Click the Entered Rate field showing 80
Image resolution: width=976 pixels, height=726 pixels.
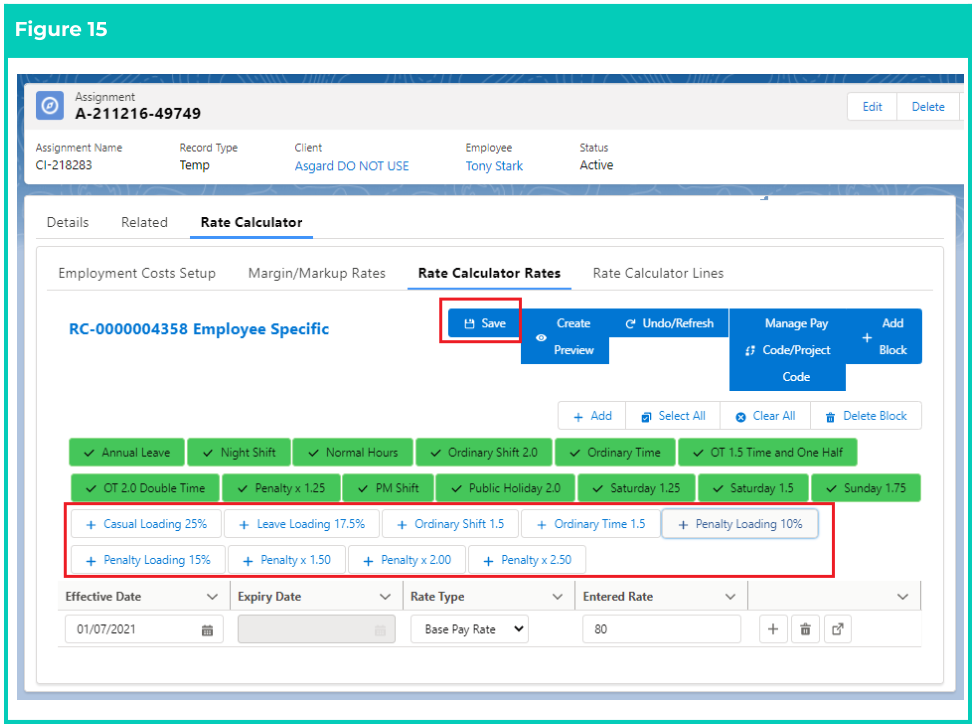click(x=662, y=629)
